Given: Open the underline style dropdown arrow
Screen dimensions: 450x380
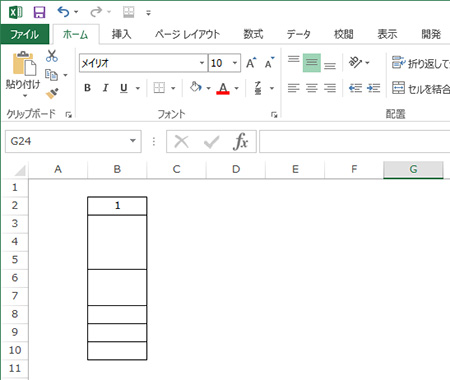Looking at the screenshot, I should (138, 88).
